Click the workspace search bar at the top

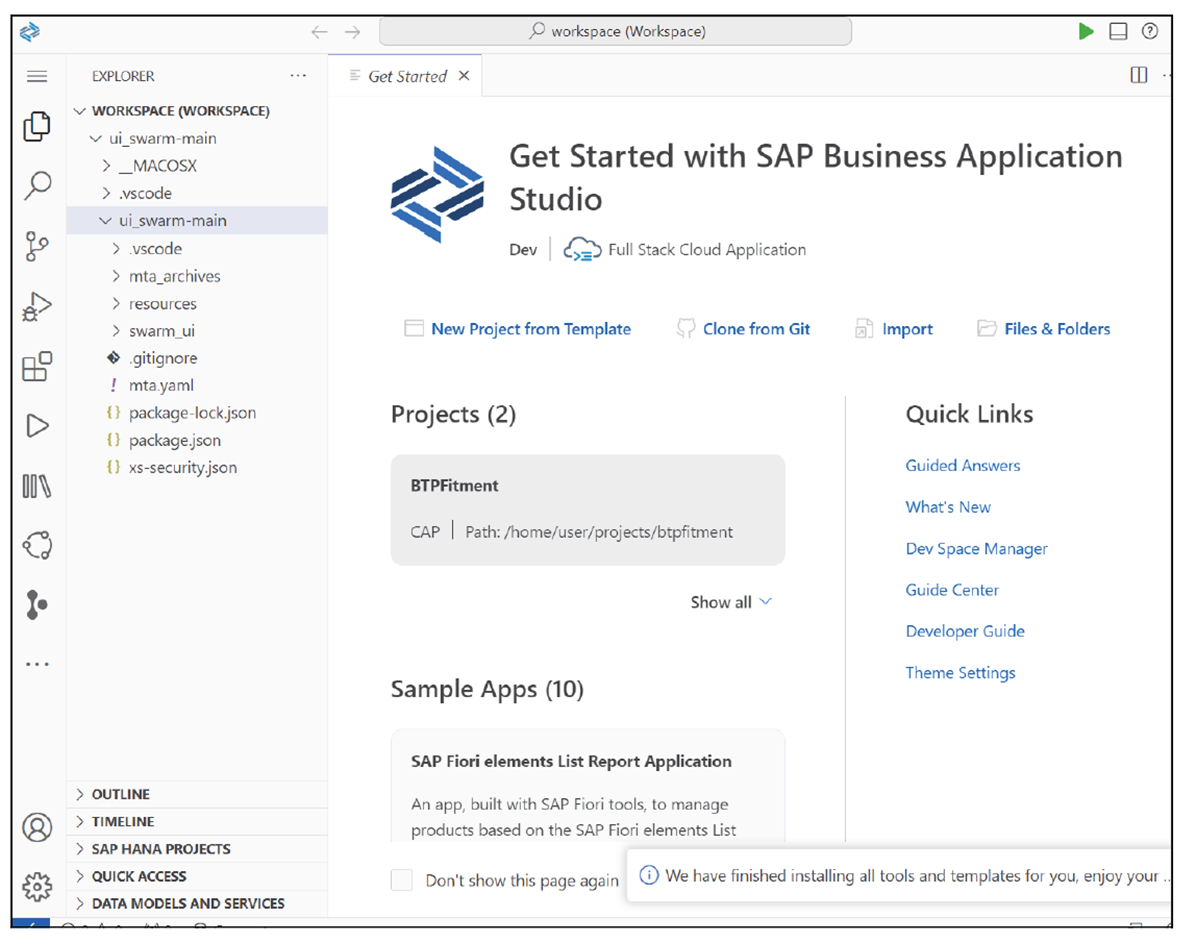click(x=614, y=31)
